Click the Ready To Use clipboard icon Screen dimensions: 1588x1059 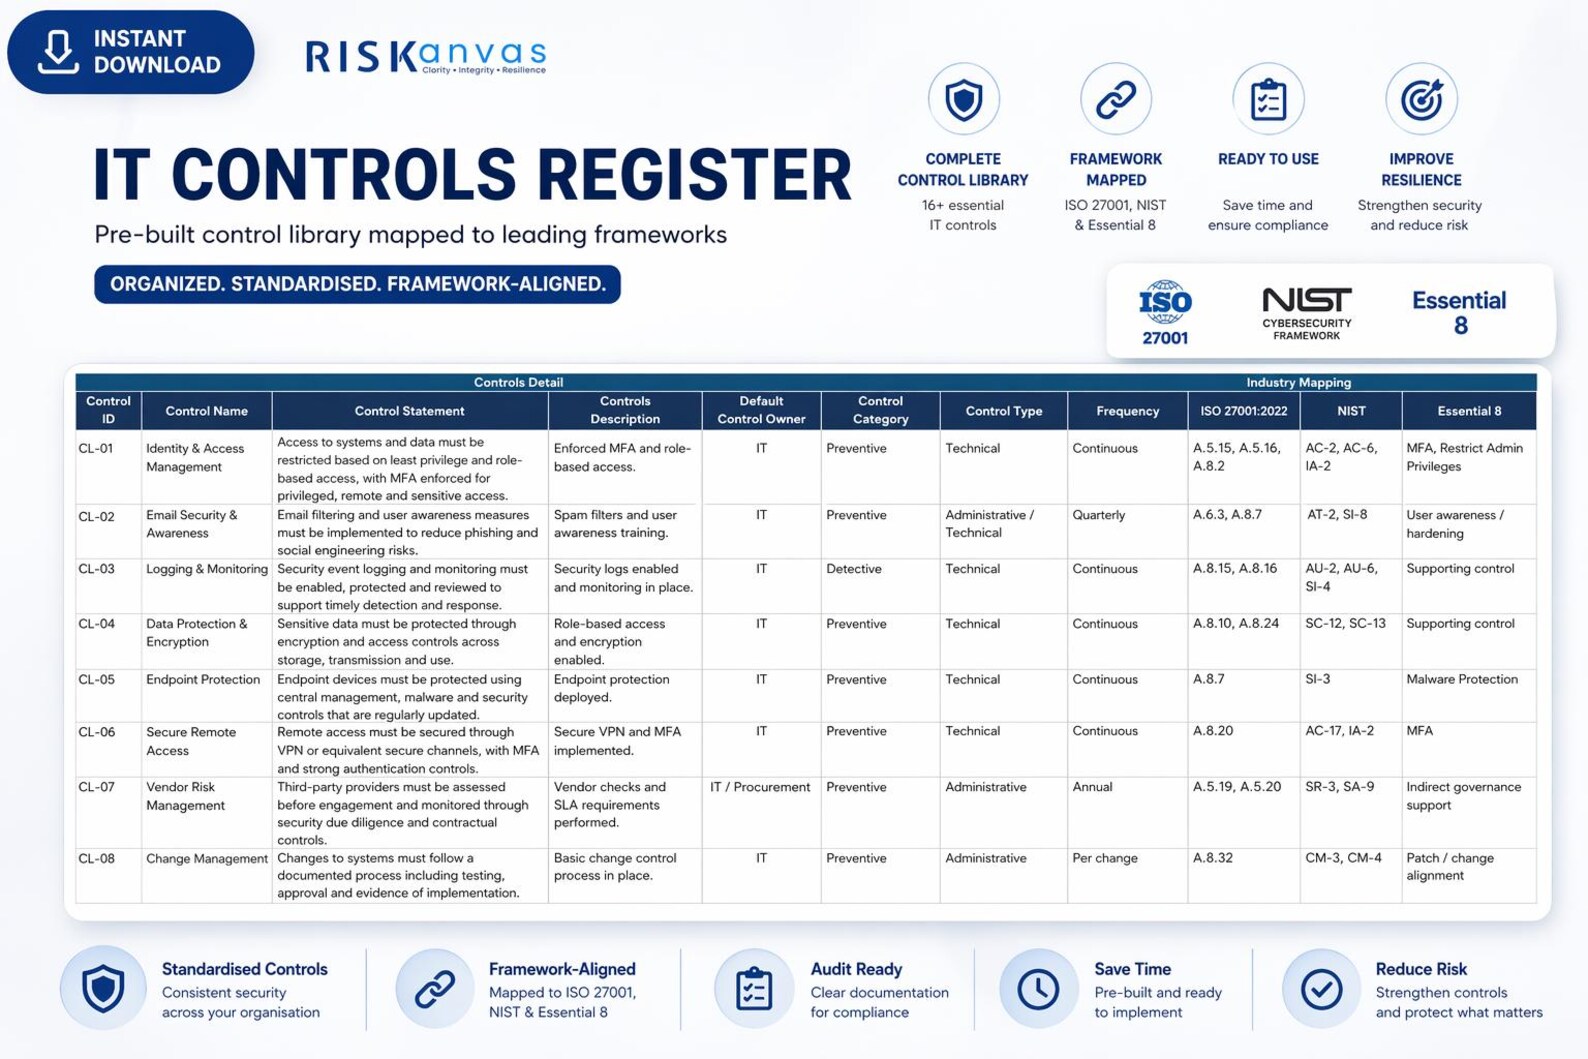(x=1268, y=99)
